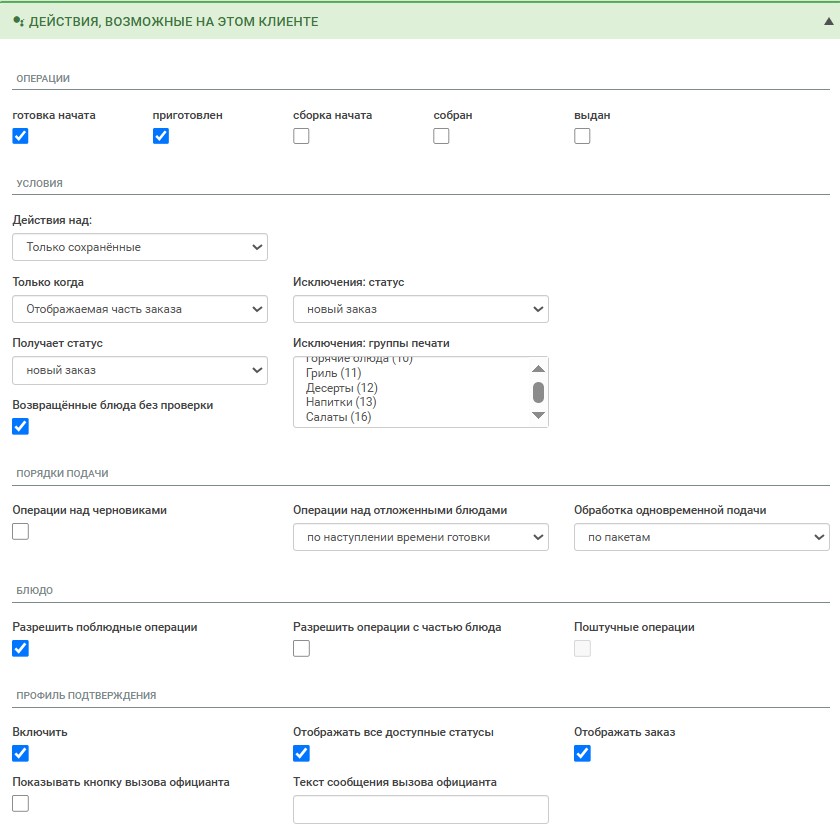Expand the «Исключения: статус» dropdown

420,309
